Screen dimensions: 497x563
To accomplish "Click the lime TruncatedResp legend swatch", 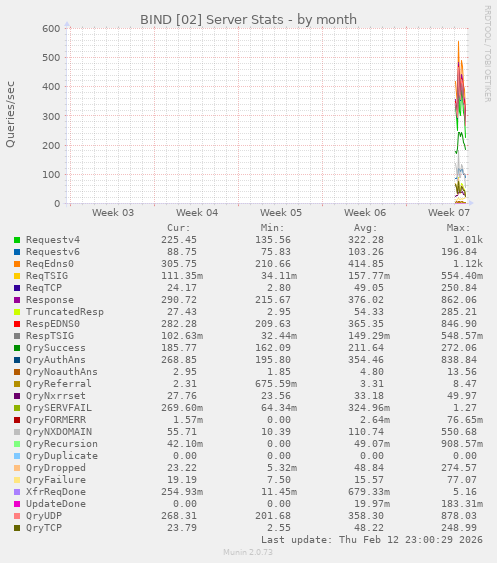I will [17, 312].
